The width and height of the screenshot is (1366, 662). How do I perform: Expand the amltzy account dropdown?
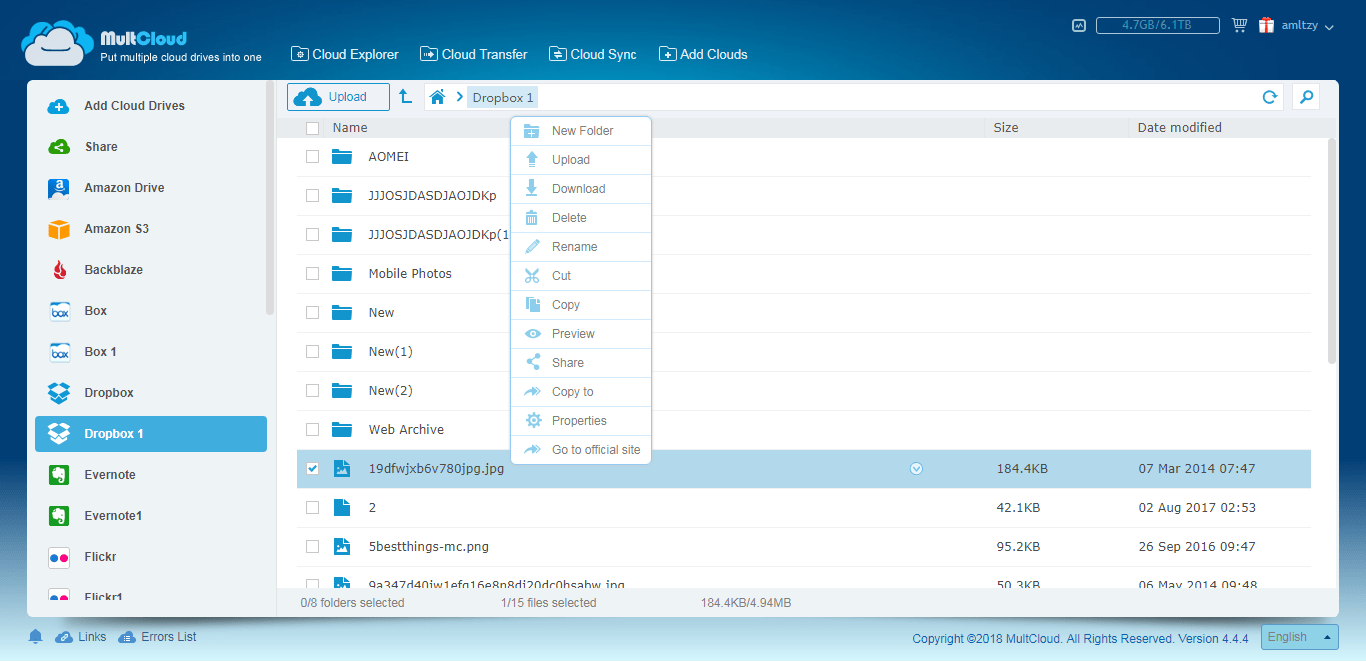(1319, 24)
